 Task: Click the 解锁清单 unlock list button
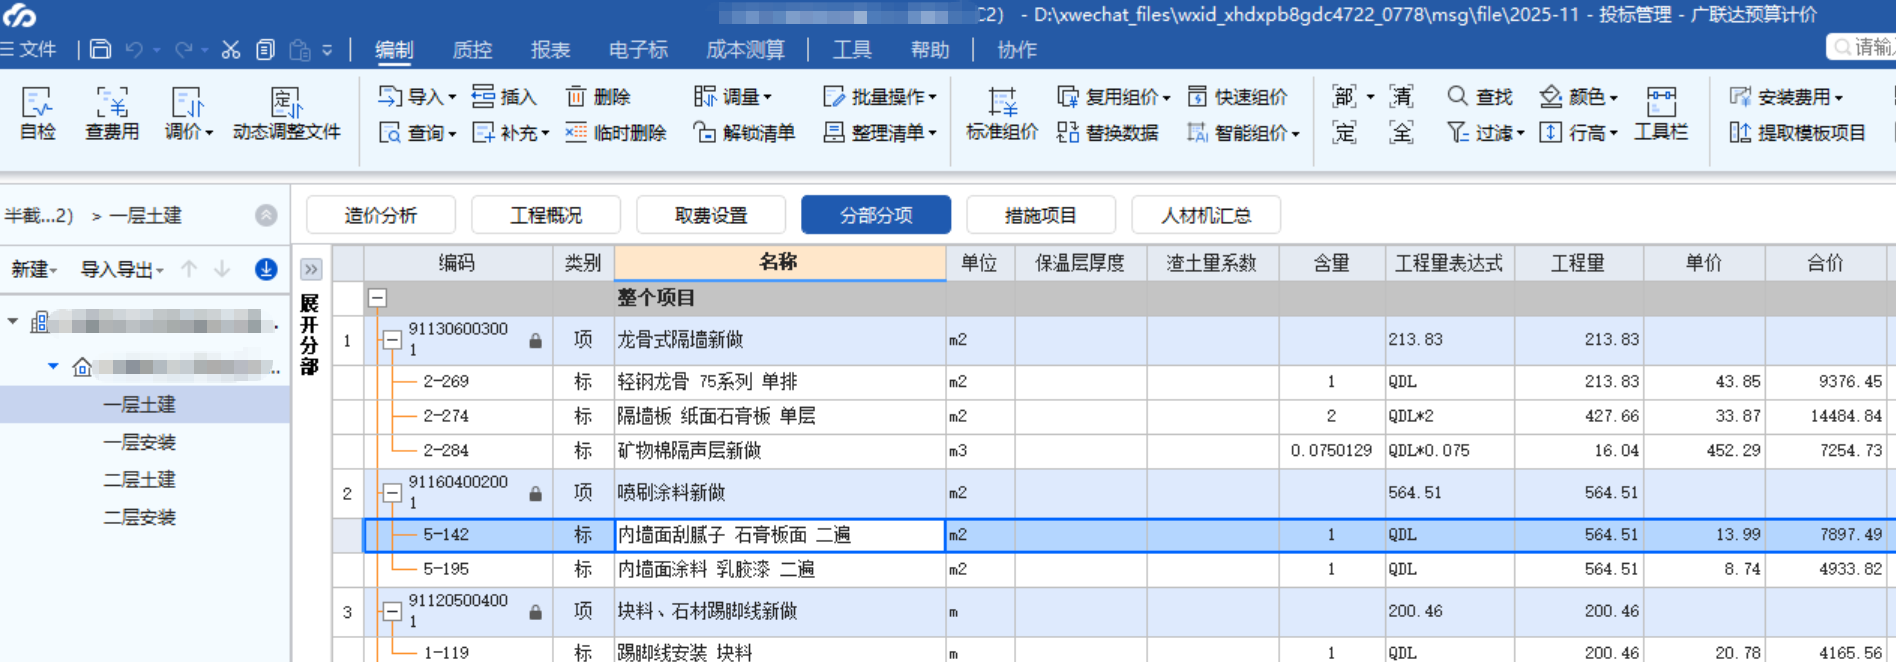(744, 132)
